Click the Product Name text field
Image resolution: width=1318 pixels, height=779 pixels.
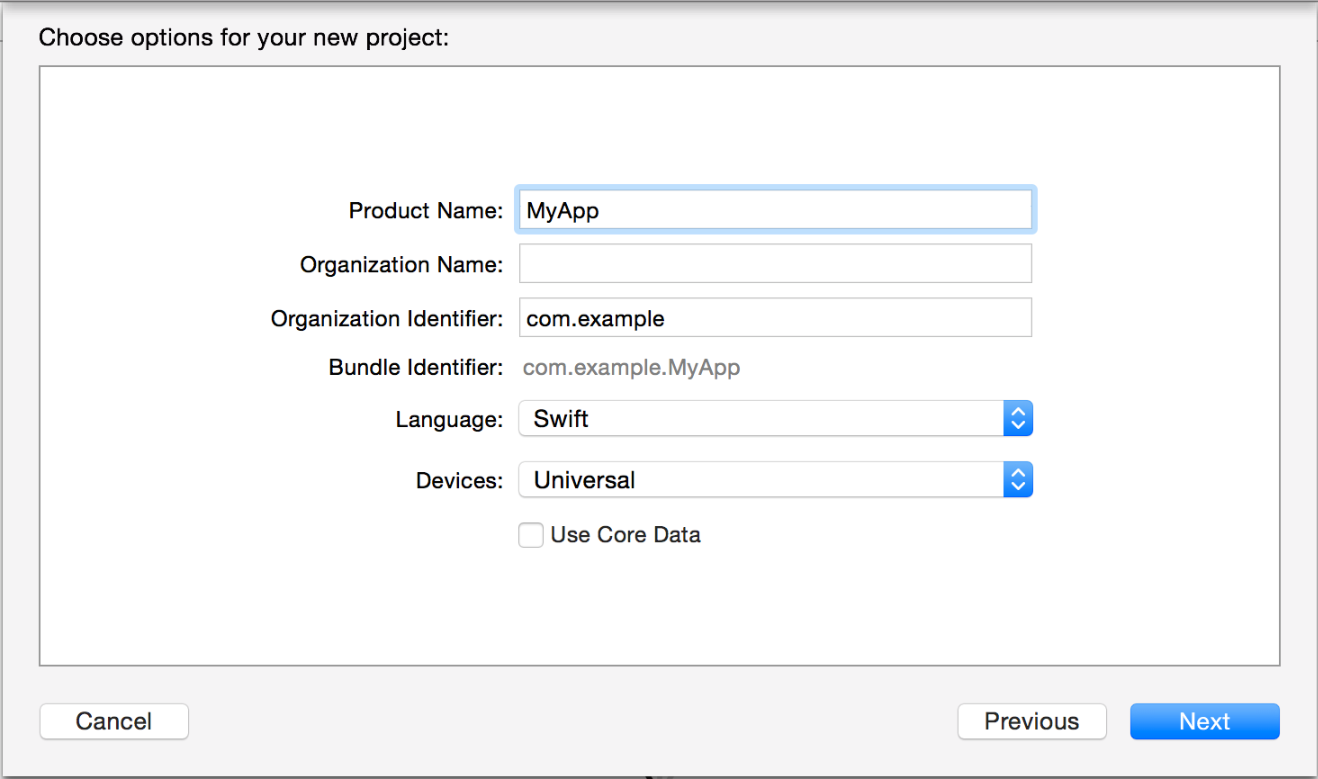pos(775,211)
